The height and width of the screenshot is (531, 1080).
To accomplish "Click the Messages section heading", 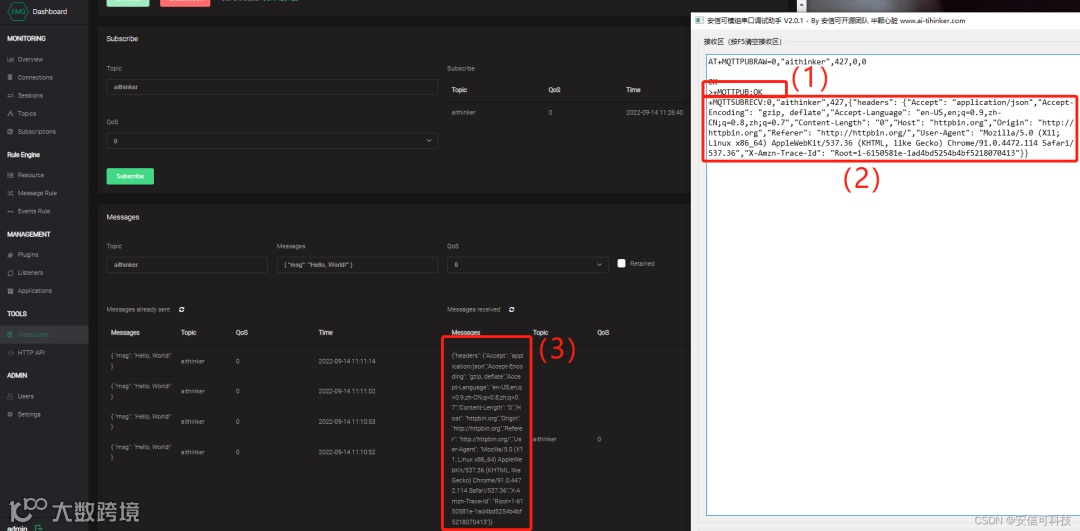I will (x=123, y=217).
